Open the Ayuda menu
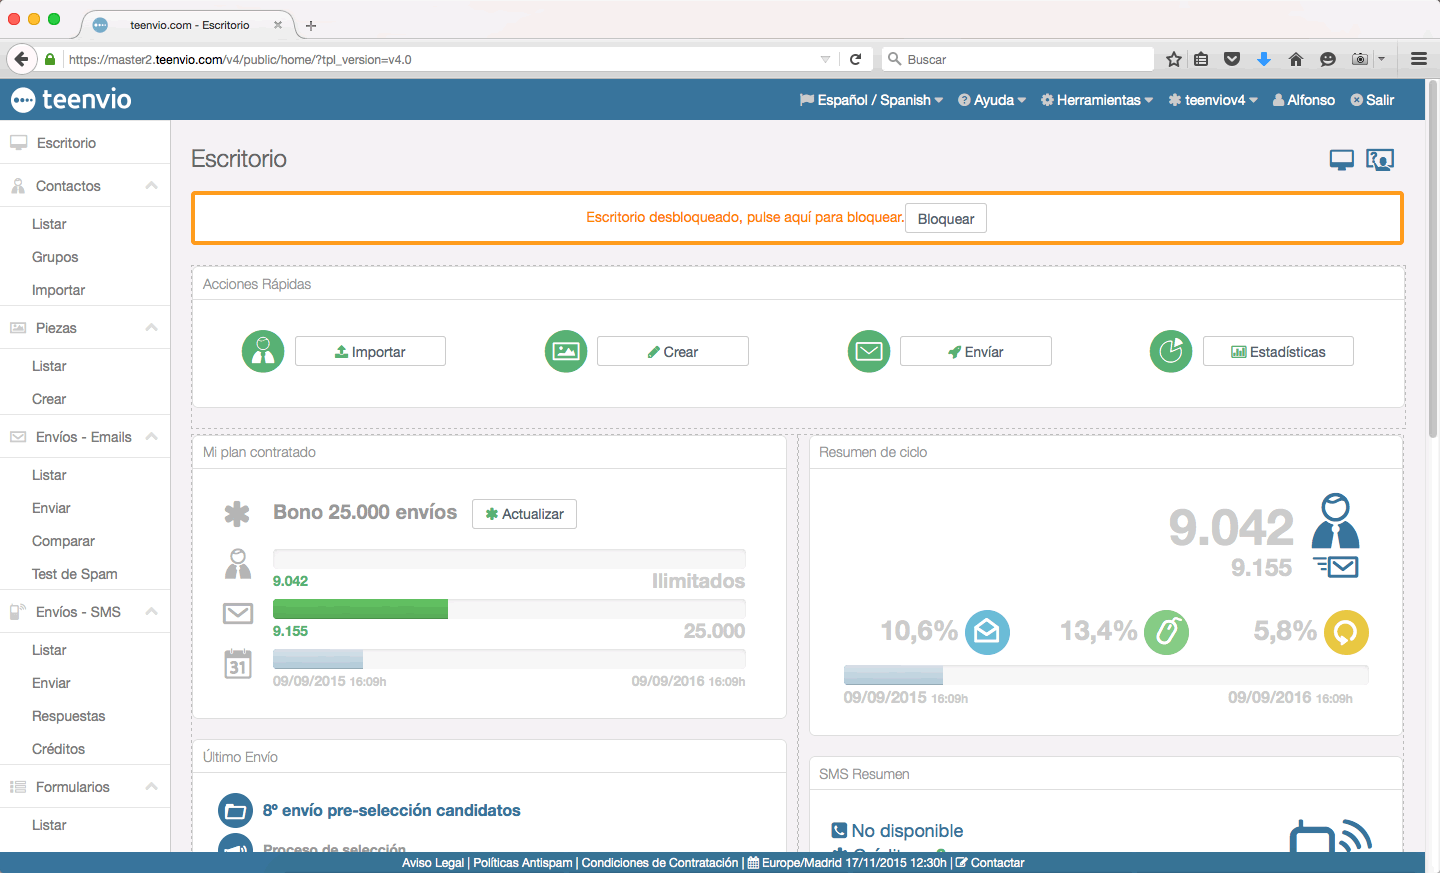This screenshot has height=873, width=1440. point(992,100)
